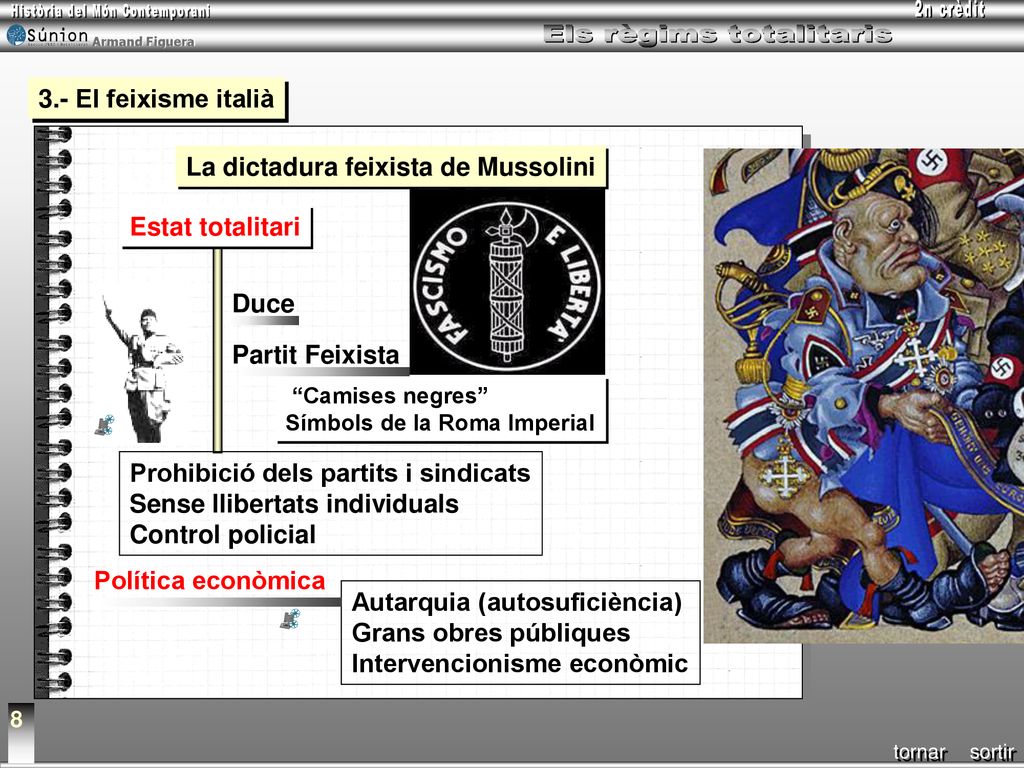Click 'Prohibició dels partits i sindicats'
This screenshot has width=1024, height=768.
pos(330,473)
